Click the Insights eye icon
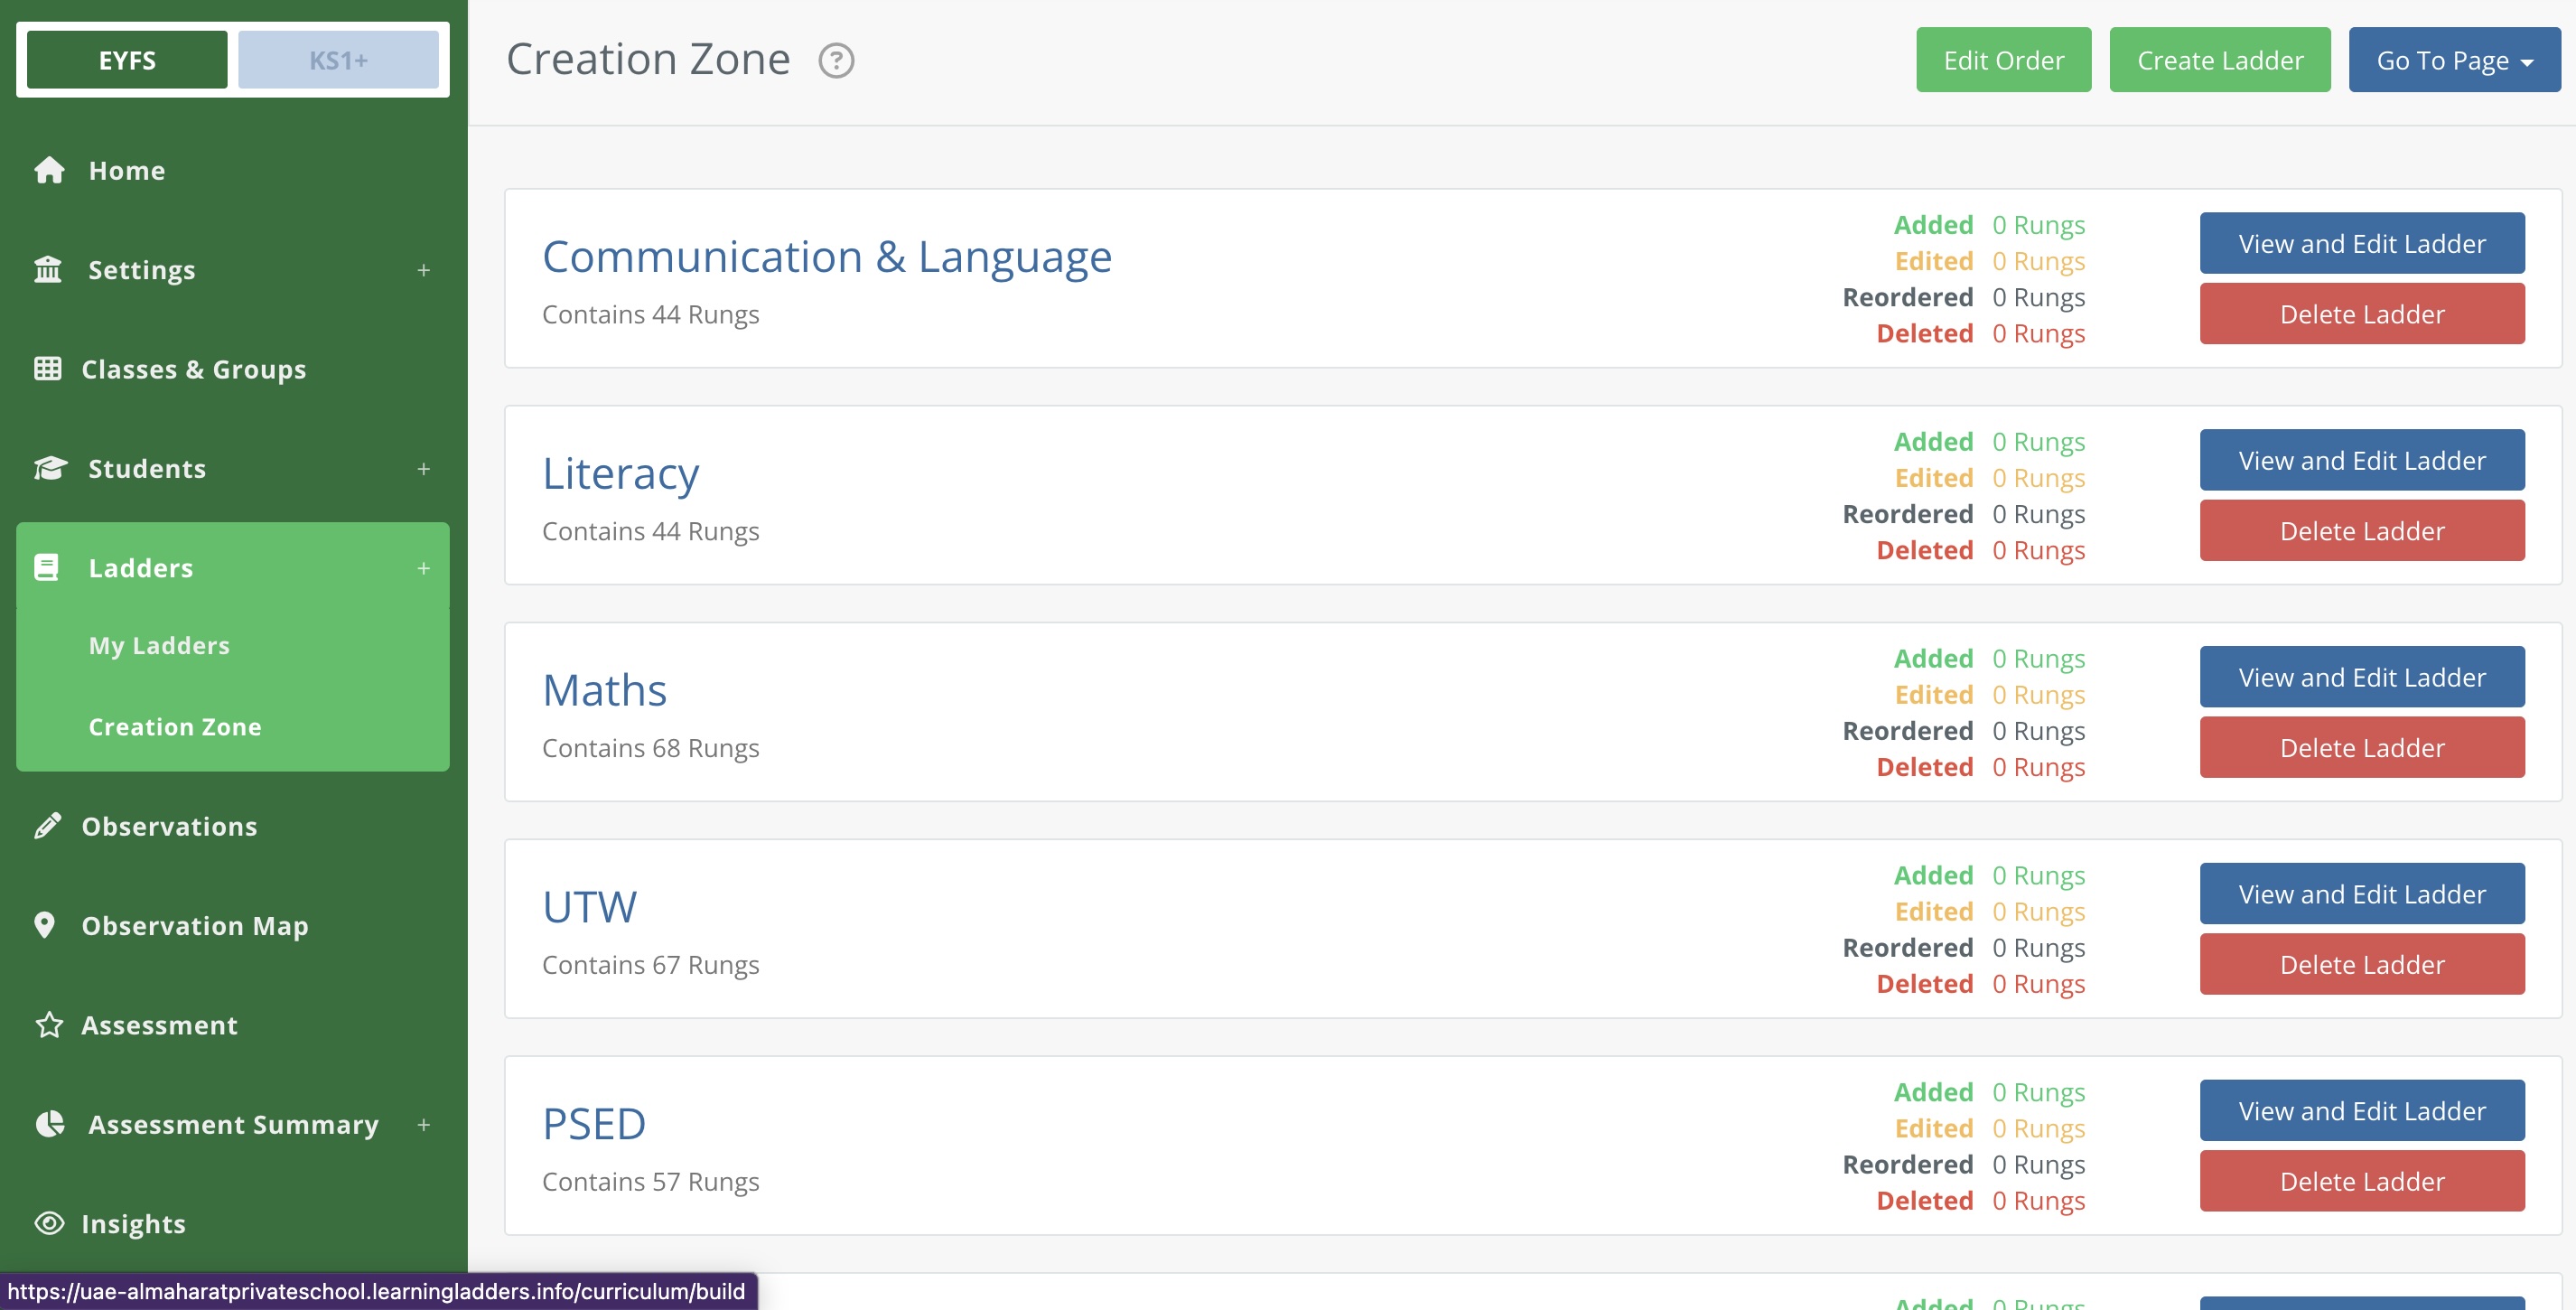This screenshot has width=2576, height=1310. click(49, 1223)
